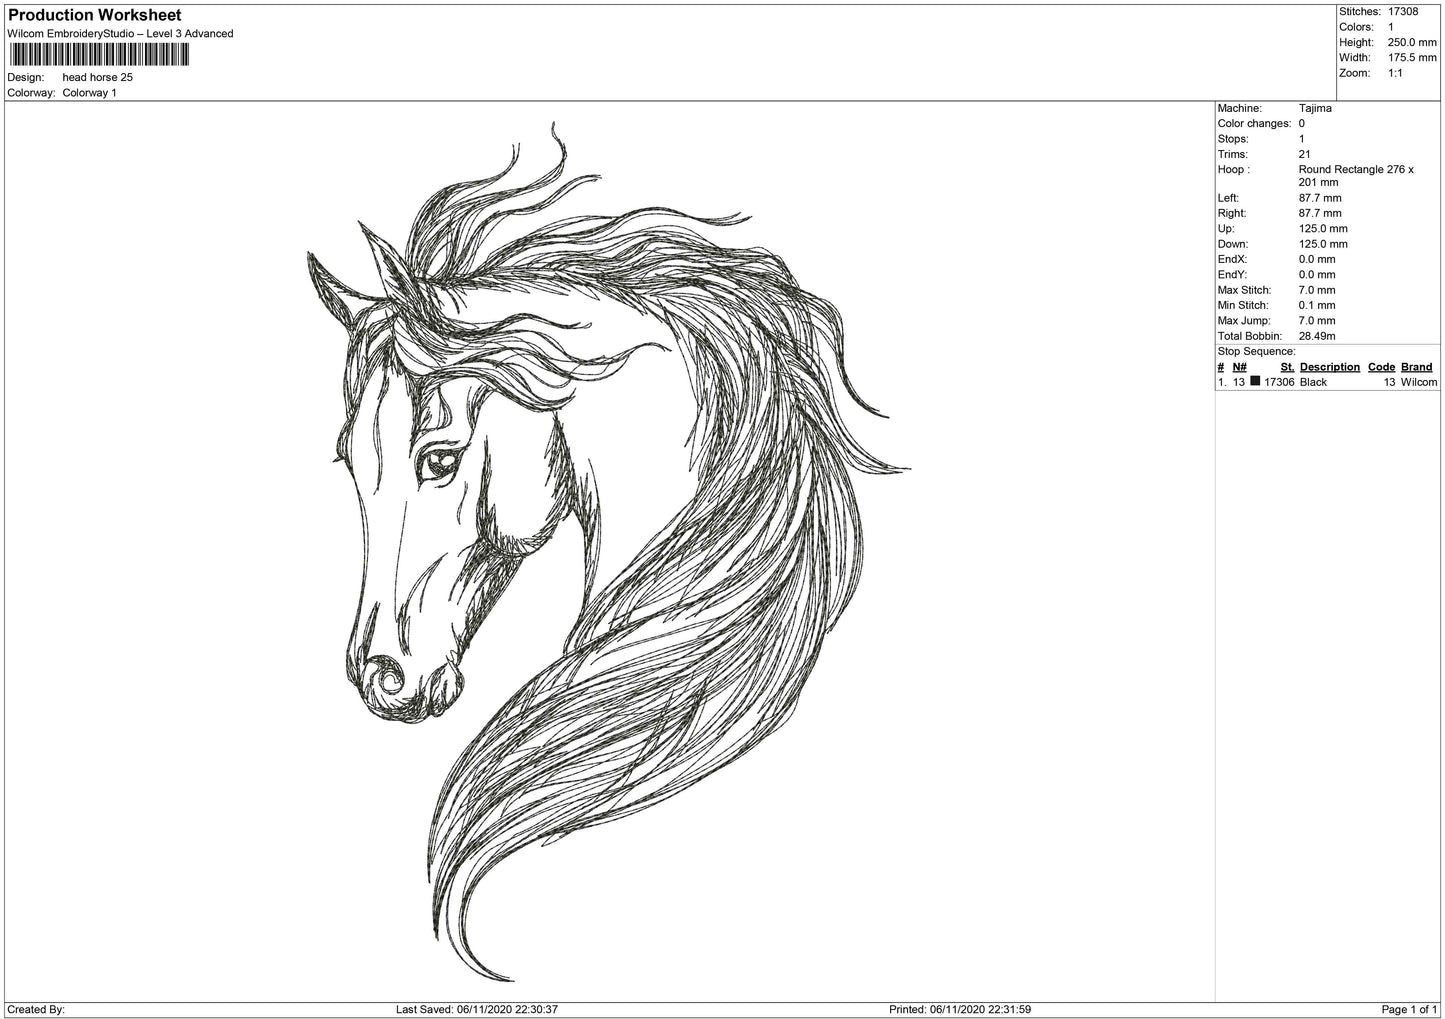Select the black thread color chip
Image resolution: width=1445 pixels, height=1019 pixels.
(x=1257, y=382)
